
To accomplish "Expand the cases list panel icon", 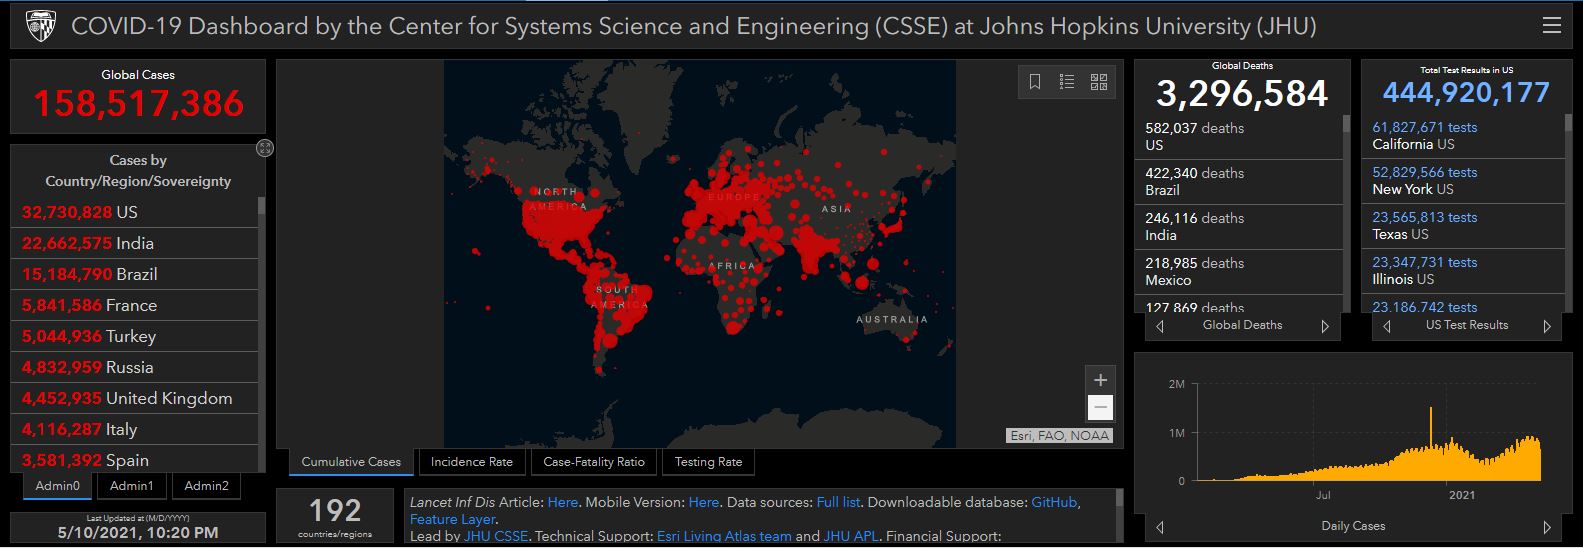I will click(265, 148).
